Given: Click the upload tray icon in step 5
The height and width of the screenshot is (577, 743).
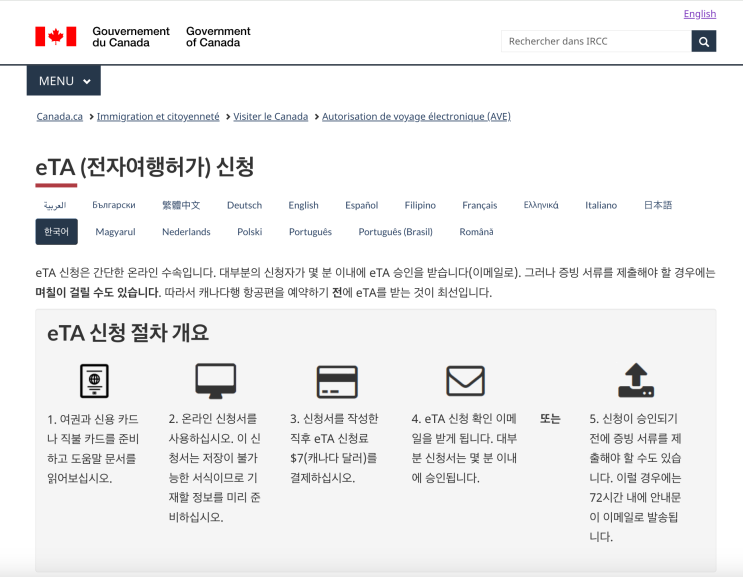Looking at the screenshot, I should 636,380.
